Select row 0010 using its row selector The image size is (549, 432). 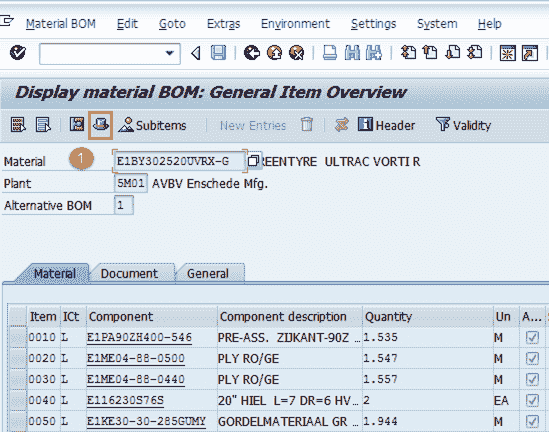(18, 337)
